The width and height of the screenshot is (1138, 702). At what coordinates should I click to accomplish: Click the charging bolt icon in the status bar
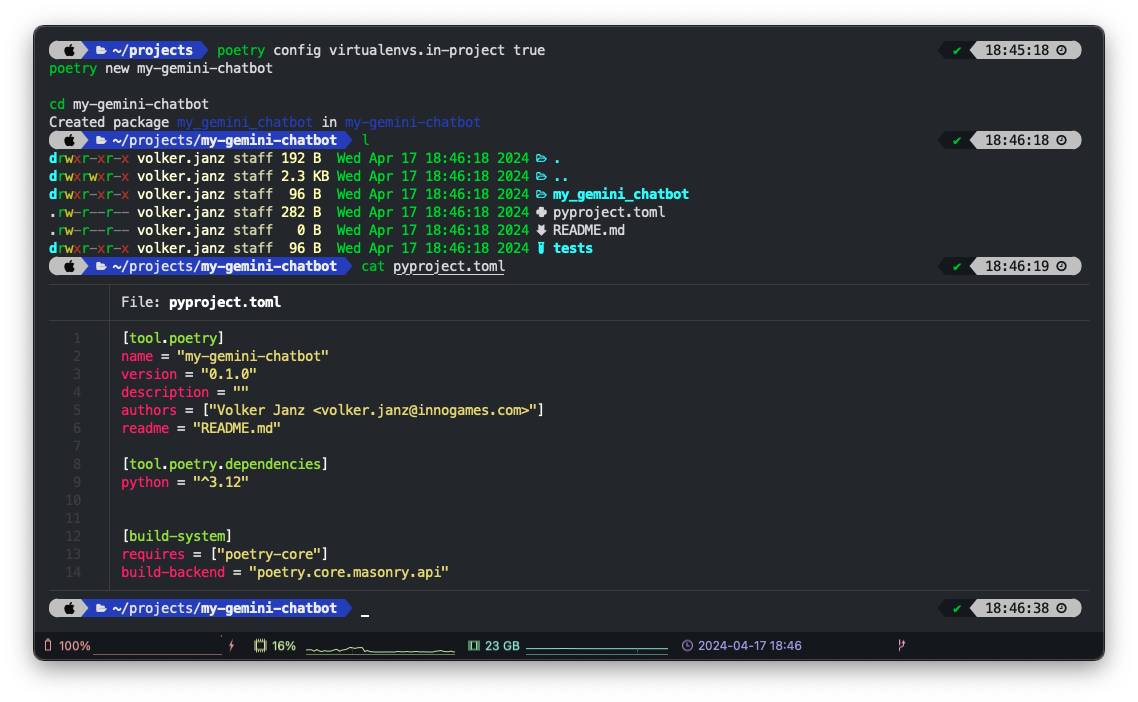pyautogui.click(x=231, y=646)
